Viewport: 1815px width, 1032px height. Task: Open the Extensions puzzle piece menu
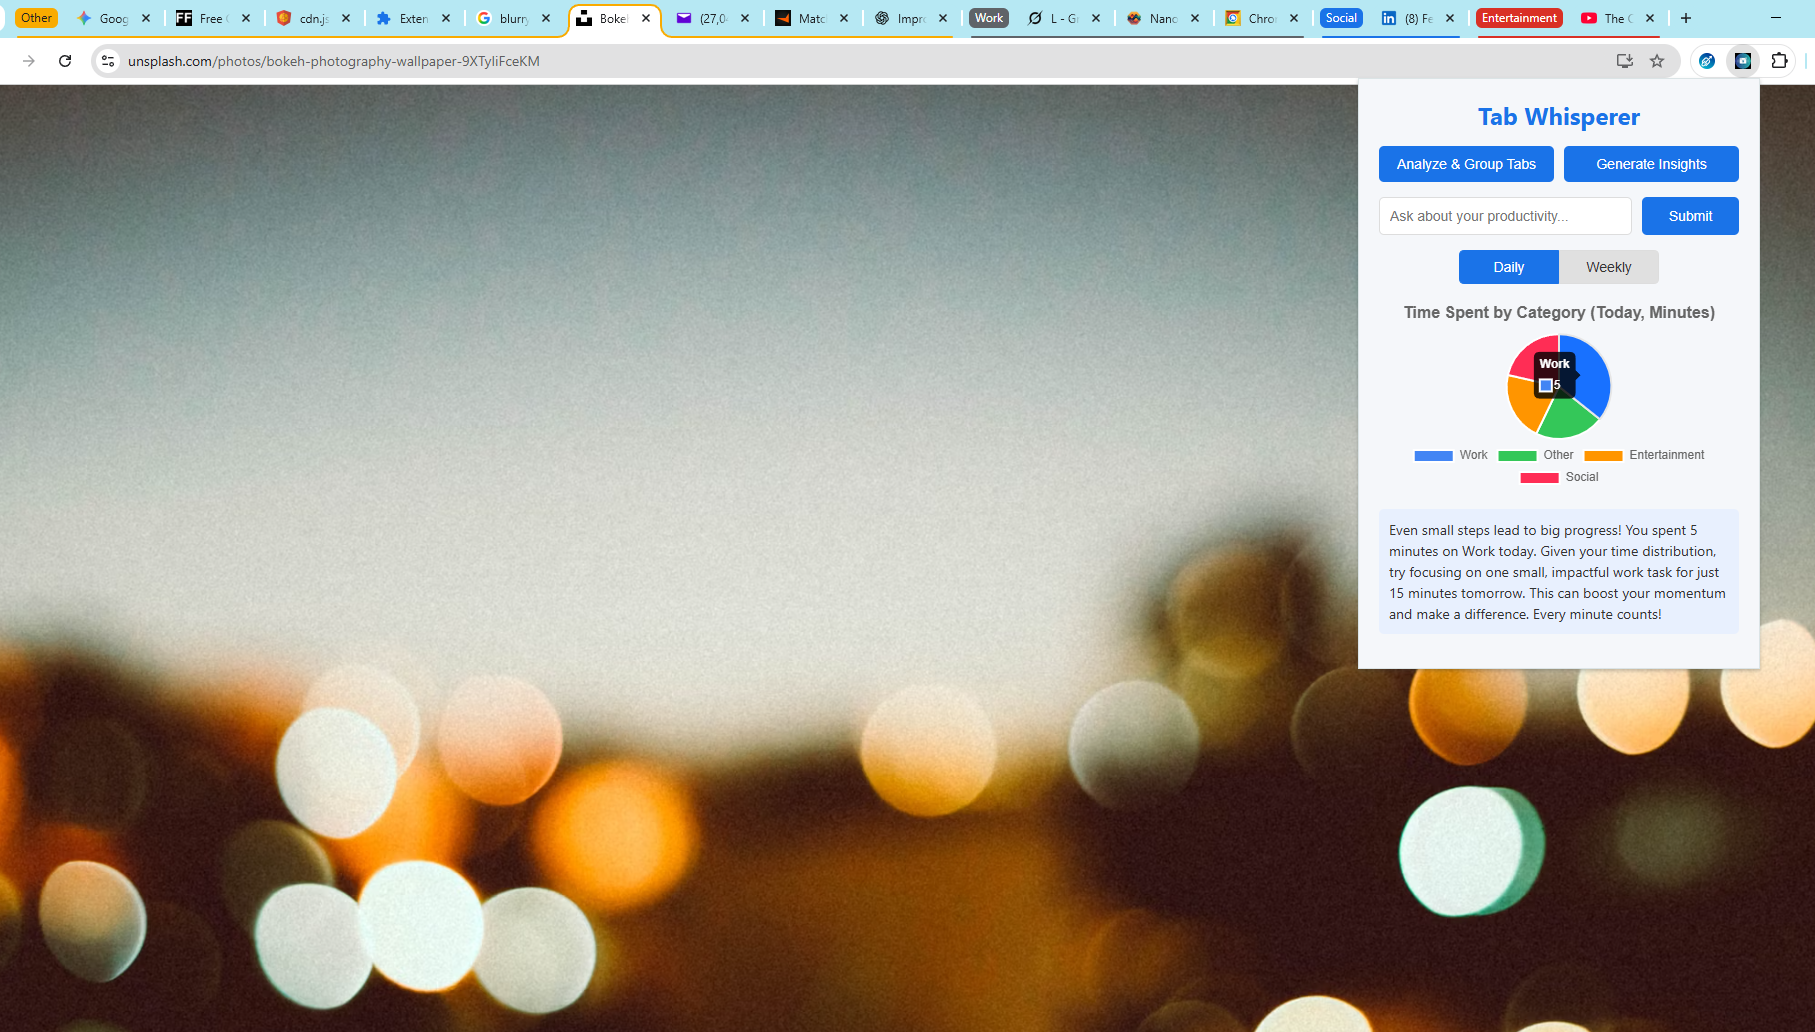pyautogui.click(x=1779, y=61)
